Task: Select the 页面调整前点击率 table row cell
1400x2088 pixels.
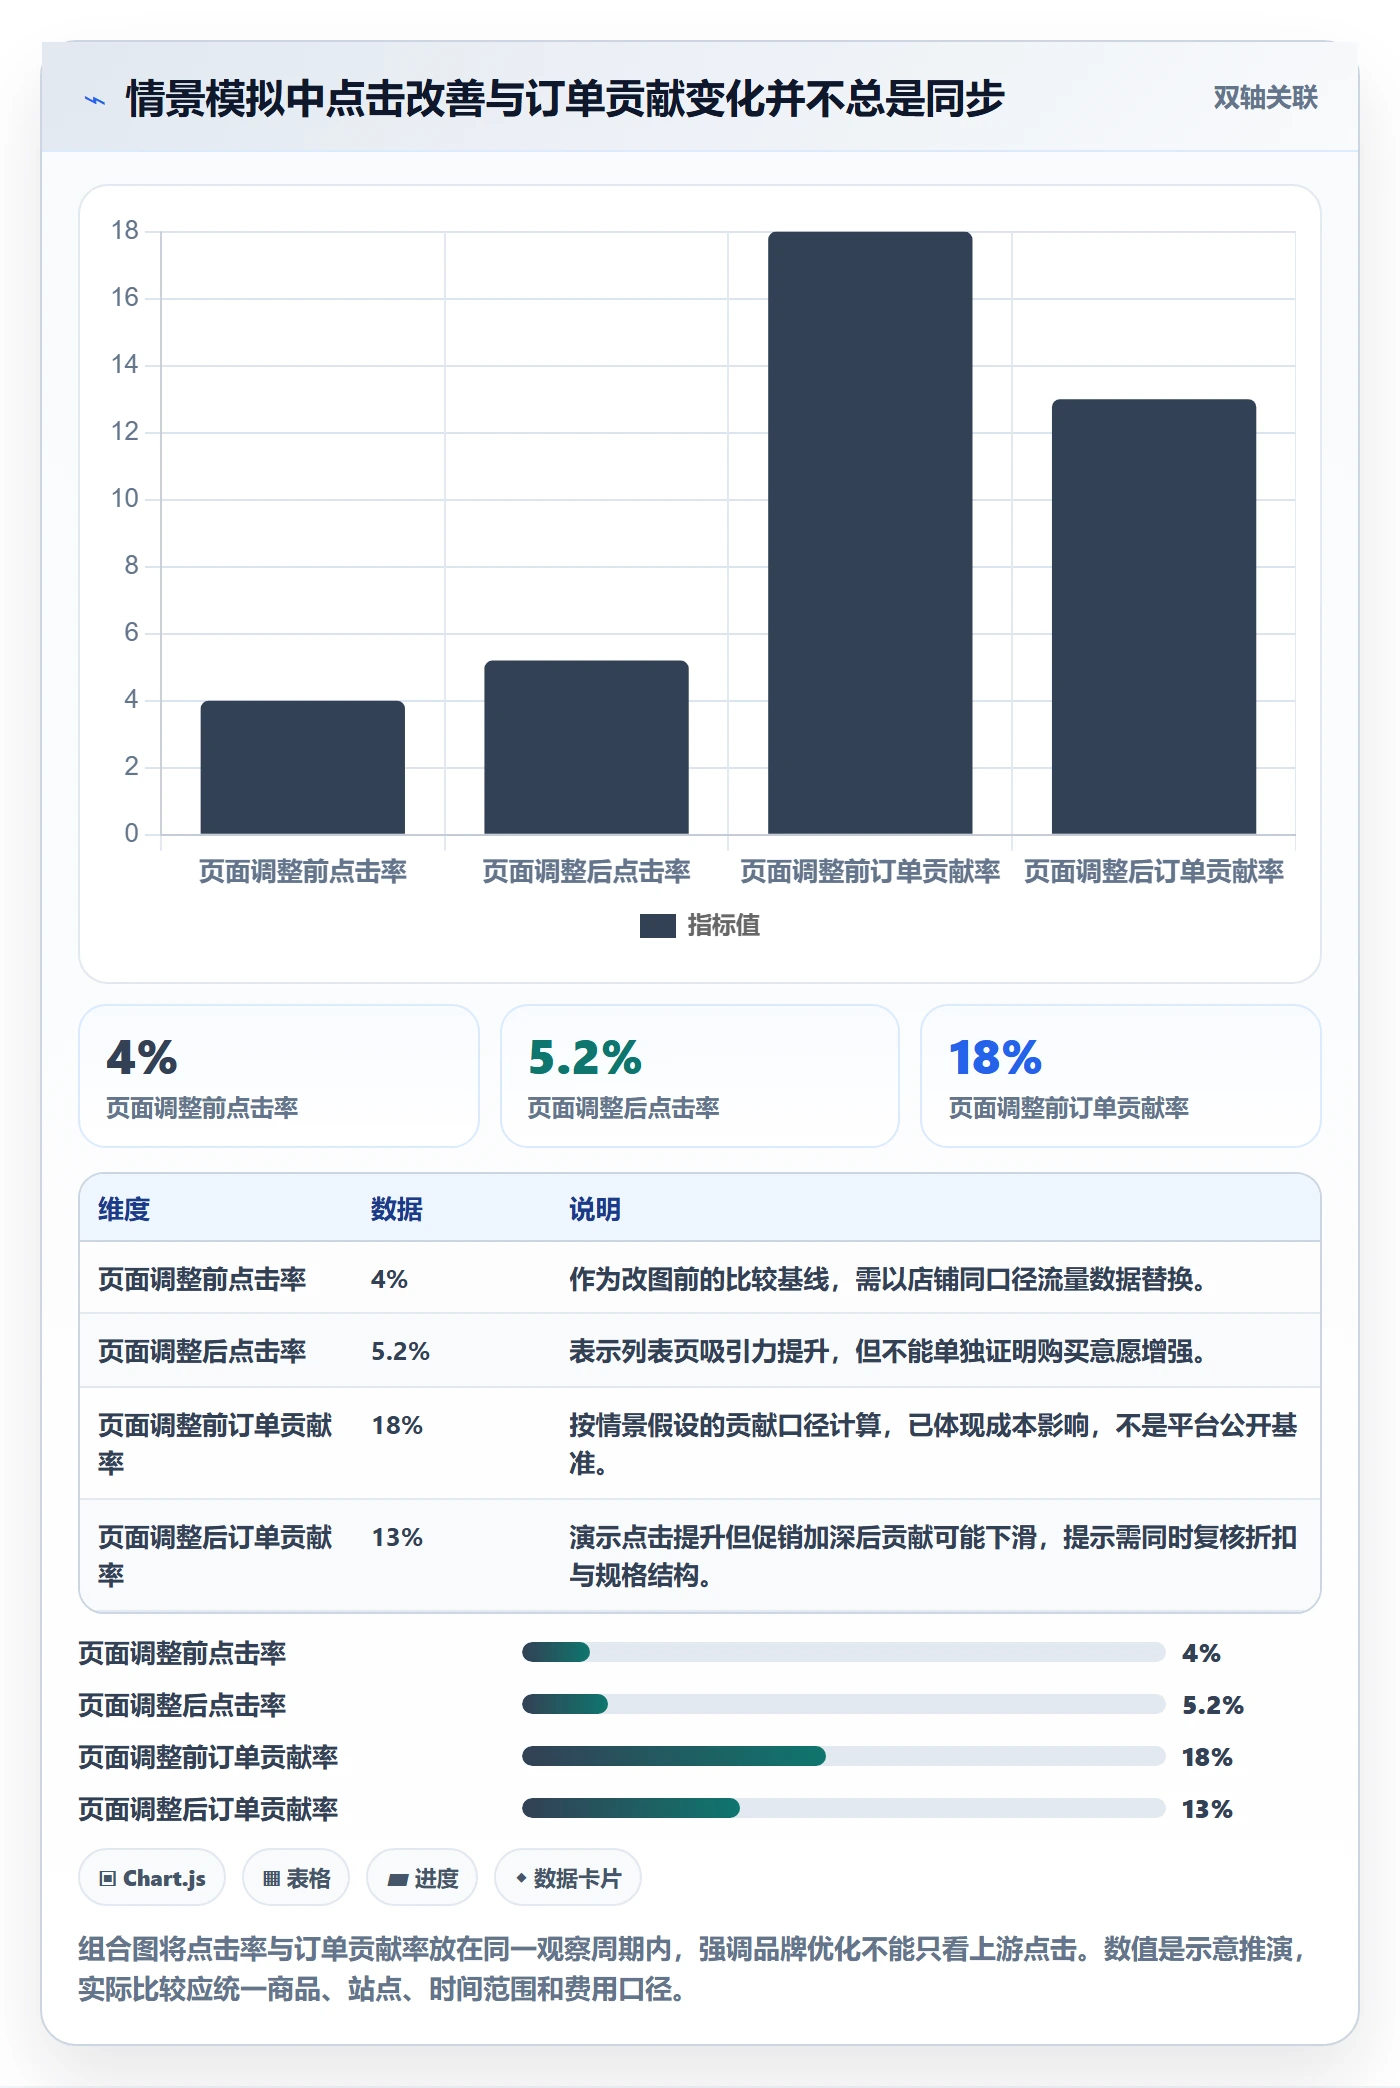Action: tap(202, 1279)
